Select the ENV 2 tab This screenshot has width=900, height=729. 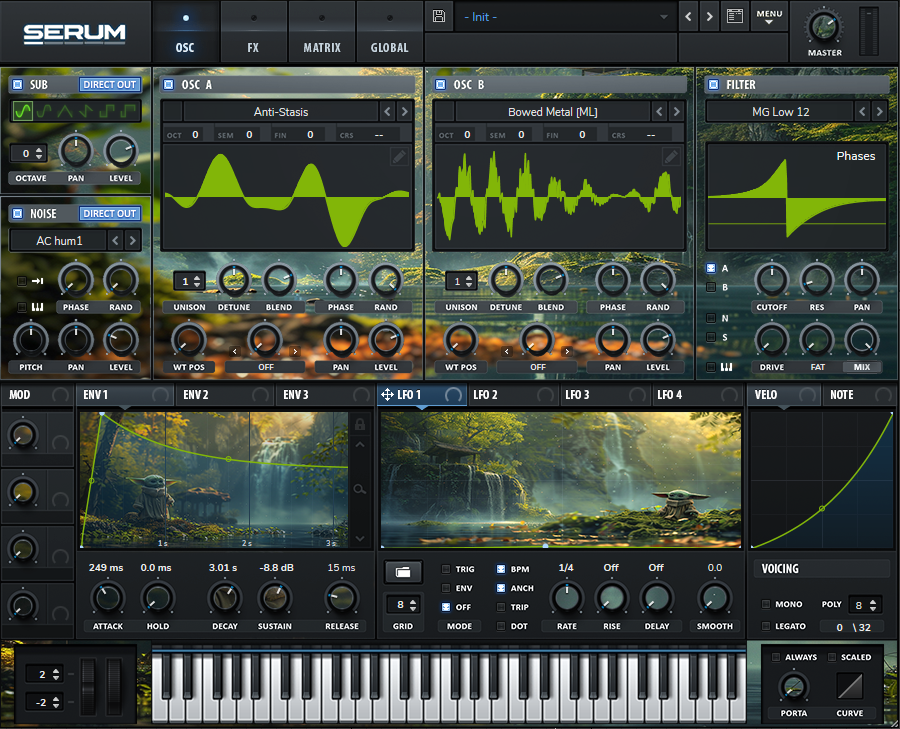(x=224, y=395)
